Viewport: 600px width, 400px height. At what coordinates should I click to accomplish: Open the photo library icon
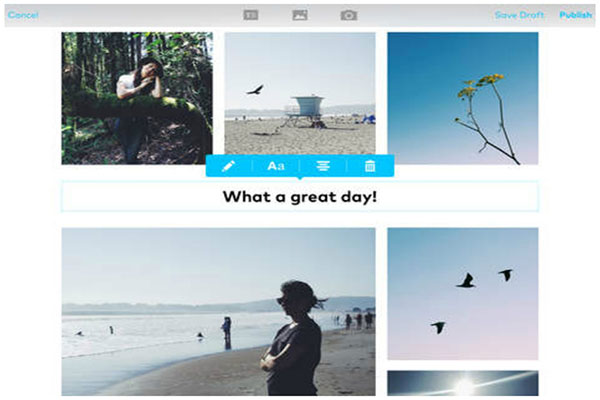coord(300,15)
